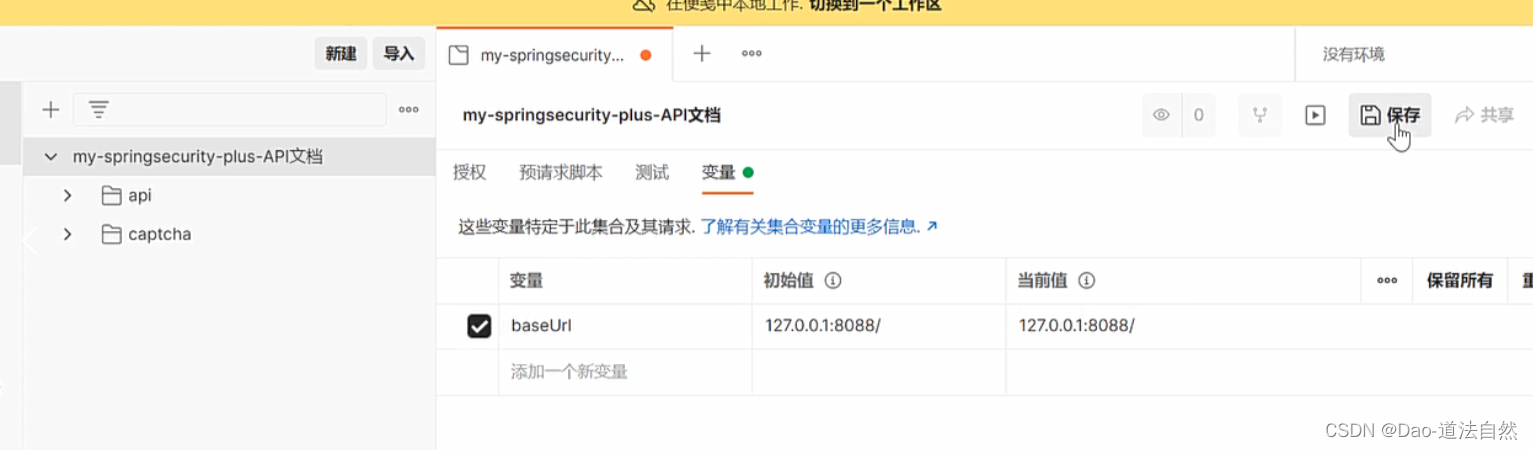
Task: Click the eye watch icon
Action: (1161, 115)
